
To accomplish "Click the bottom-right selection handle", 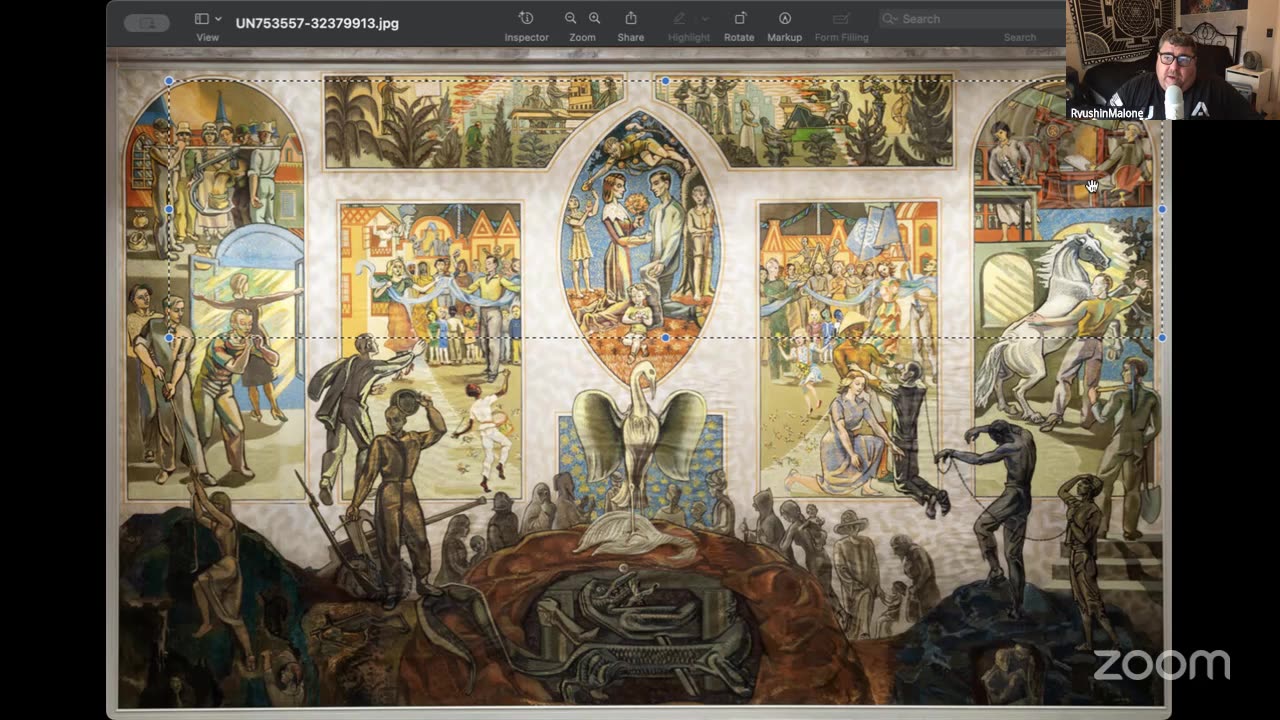I will (1162, 338).
